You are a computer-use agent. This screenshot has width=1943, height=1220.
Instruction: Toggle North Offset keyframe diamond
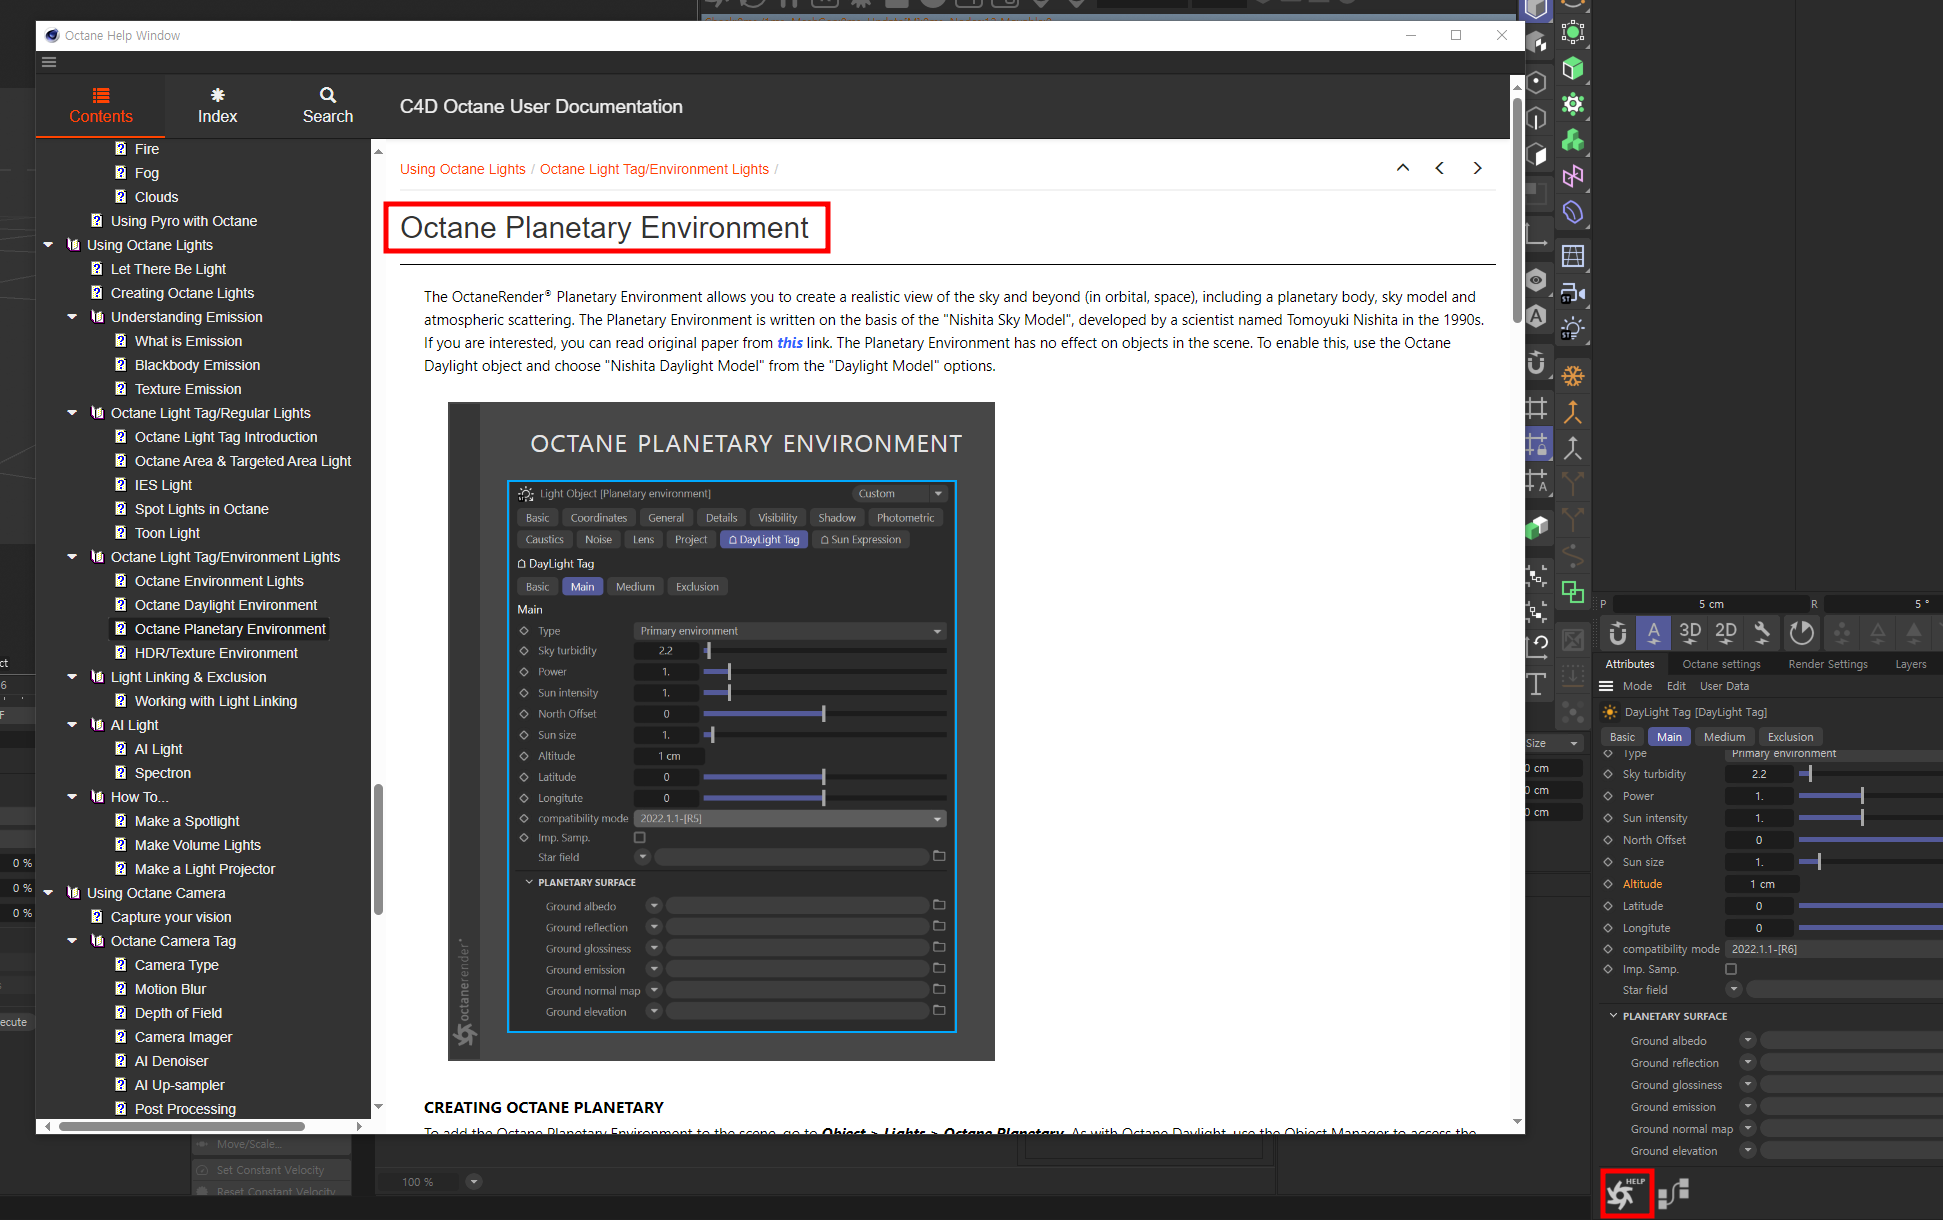[1608, 840]
